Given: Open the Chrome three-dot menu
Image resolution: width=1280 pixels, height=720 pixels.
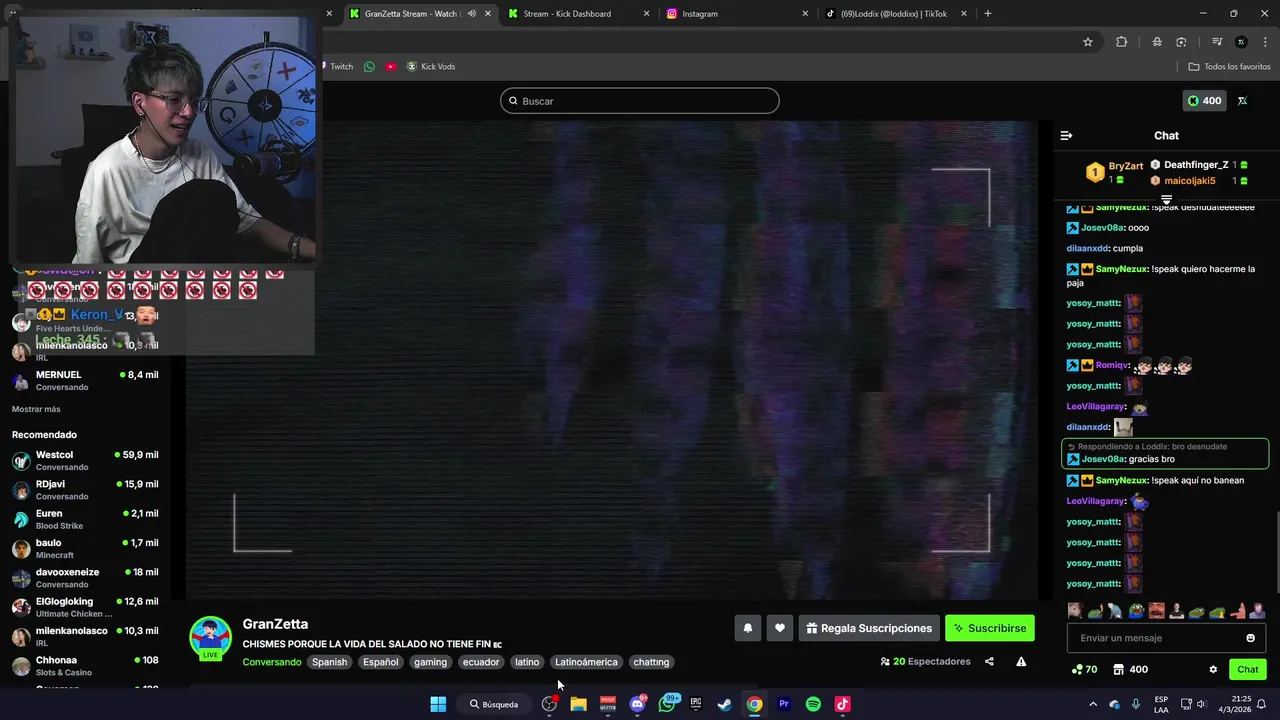Looking at the screenshot, I should coord(1266,42).
